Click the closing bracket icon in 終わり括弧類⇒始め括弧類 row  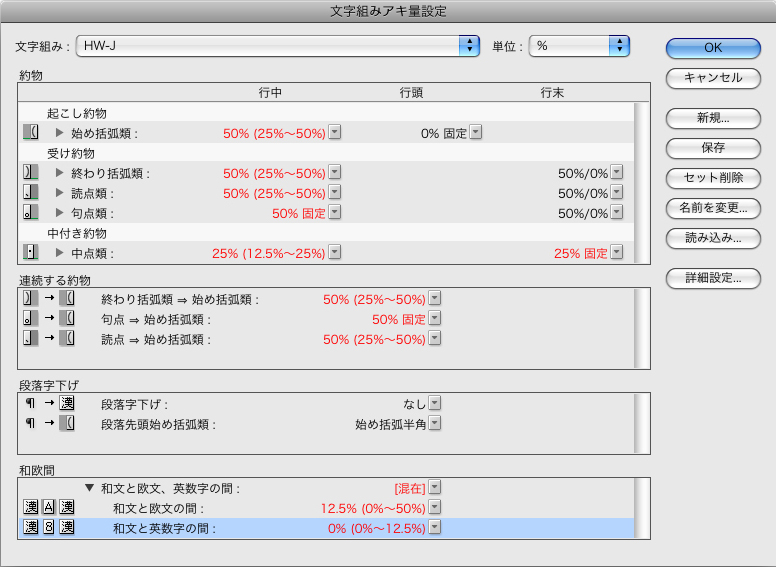(x=31, y=298)
